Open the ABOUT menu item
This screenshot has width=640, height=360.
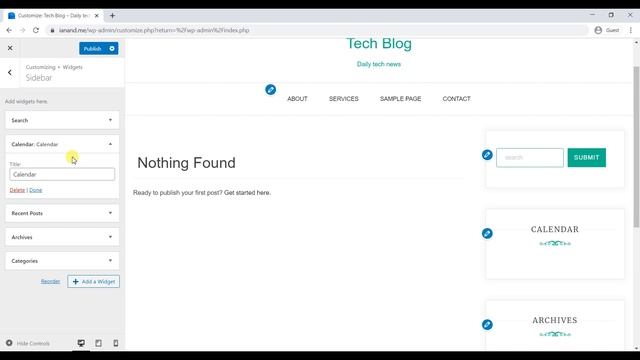297,99
